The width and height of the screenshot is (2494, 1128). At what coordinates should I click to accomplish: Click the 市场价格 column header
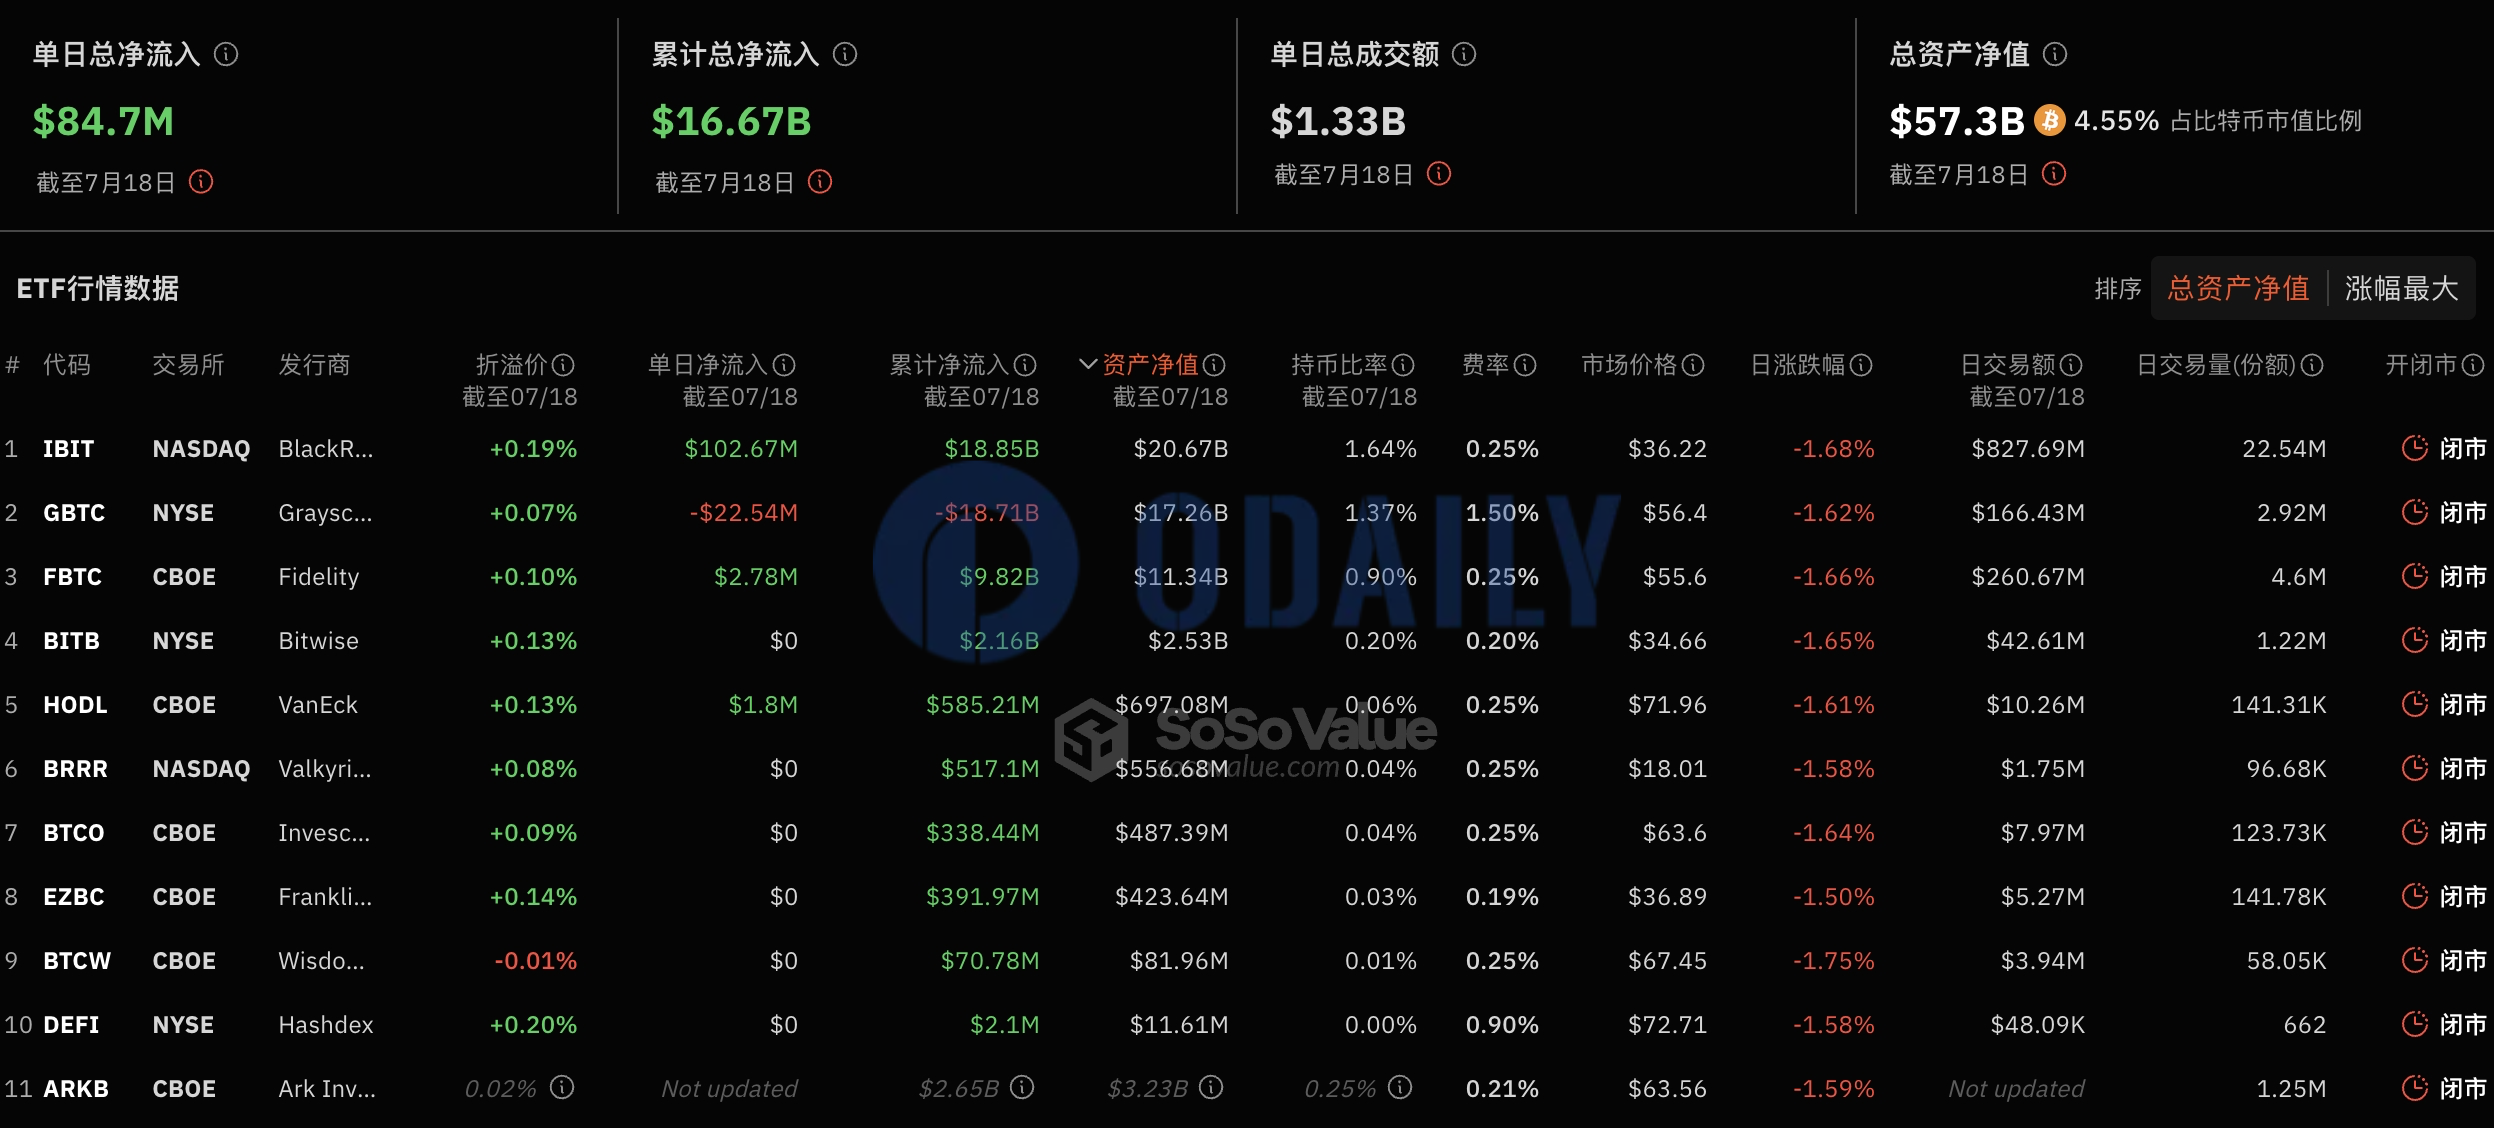click(x=1630, y=365)
